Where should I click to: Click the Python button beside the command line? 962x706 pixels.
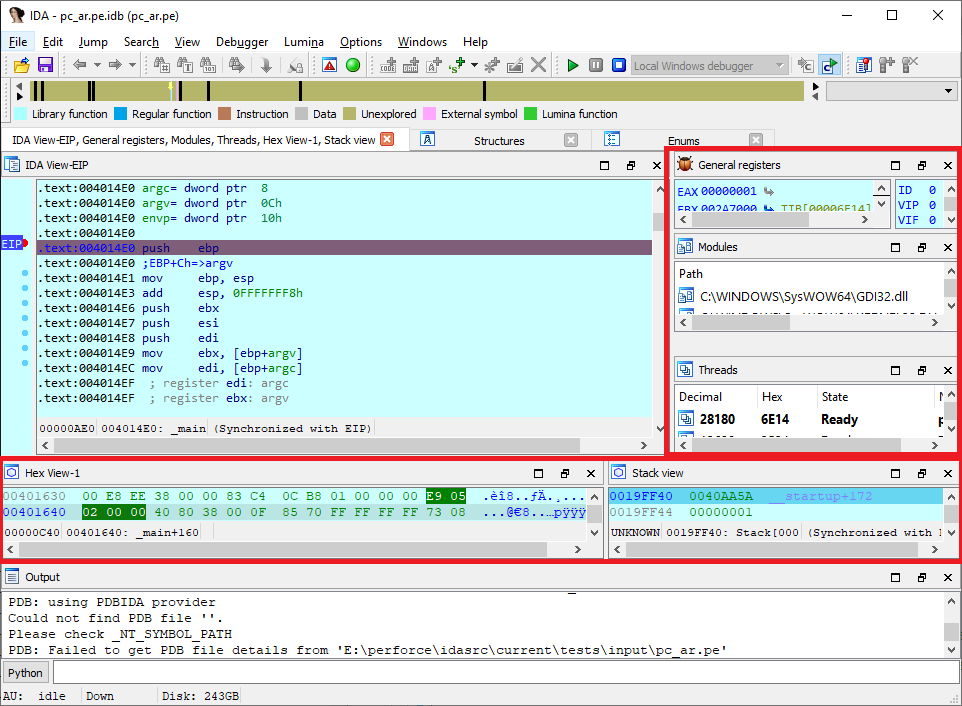click(26, 673)
